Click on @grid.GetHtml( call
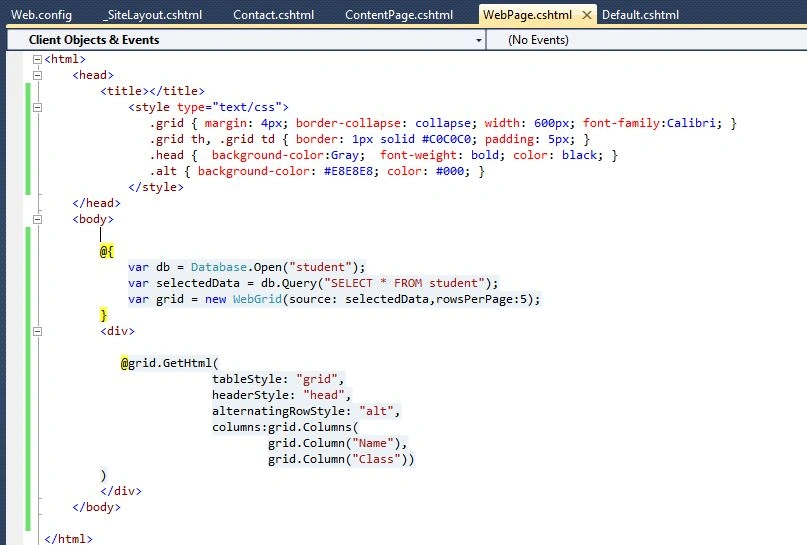This screenshot has width=807, height=545. coord(170,363)
